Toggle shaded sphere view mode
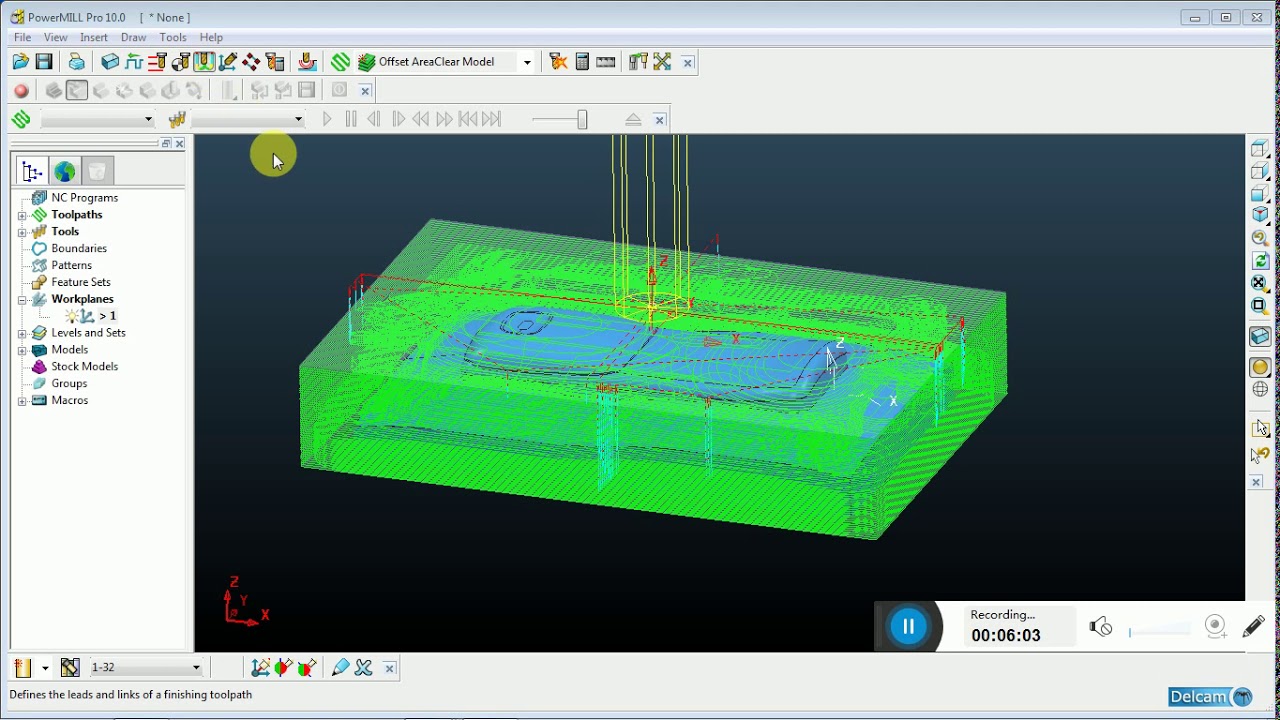This screenshot has width=1280, height=720. coord(1260,367)
